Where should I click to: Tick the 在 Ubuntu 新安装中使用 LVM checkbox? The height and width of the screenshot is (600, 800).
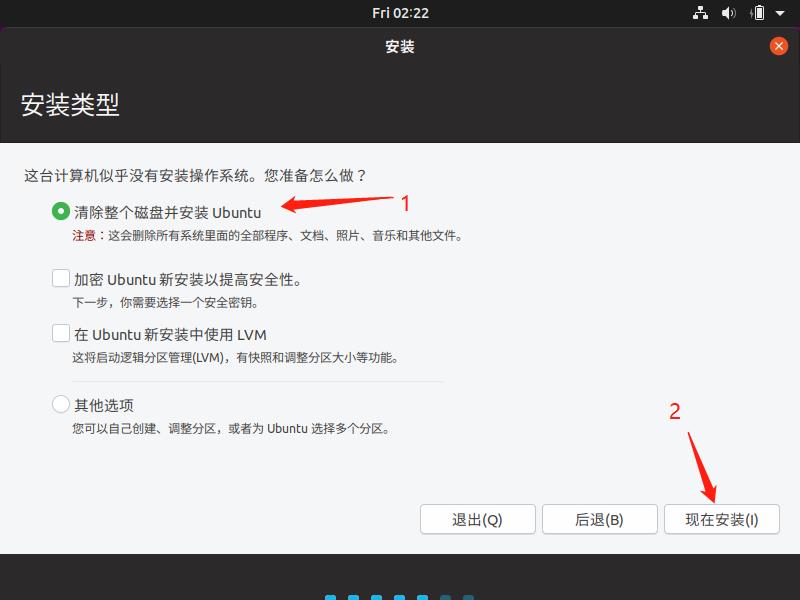(61, 334)
